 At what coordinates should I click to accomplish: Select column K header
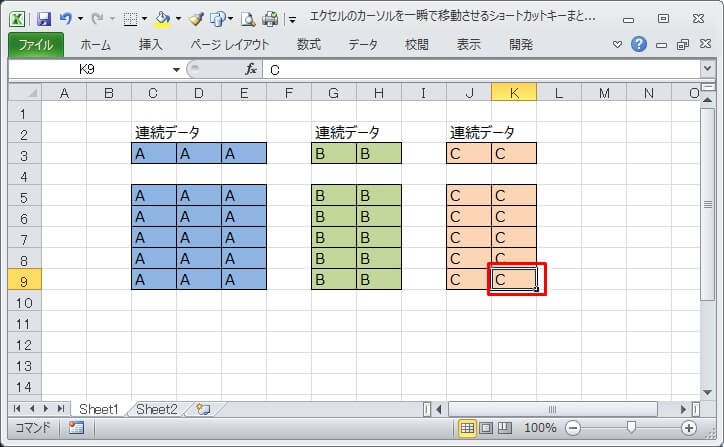coord(514,93)
